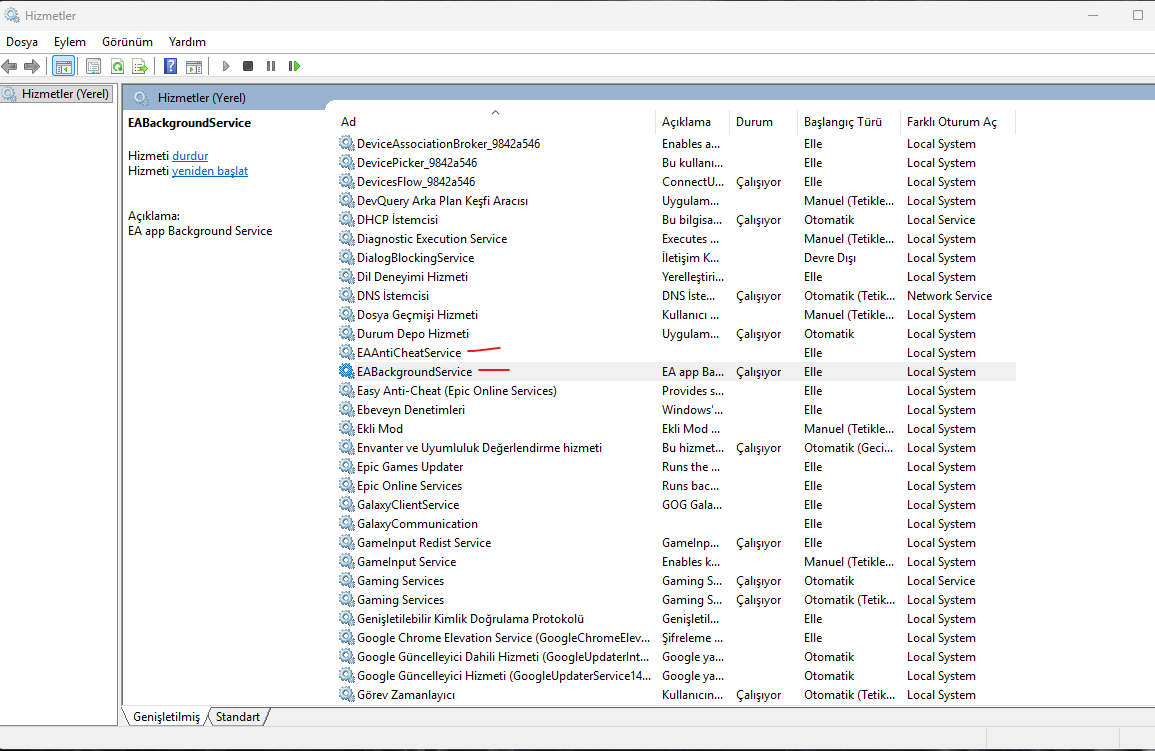This screenshot has height=751, width=1155.
Task: Click gear icon of Durum Depo Hizmeti row
Action: (x=346, y=334)
